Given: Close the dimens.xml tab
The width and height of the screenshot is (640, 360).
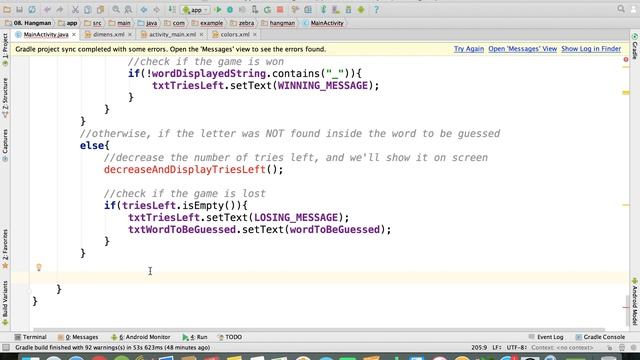Looking at the screenshot, I should (x=130, y=35).
